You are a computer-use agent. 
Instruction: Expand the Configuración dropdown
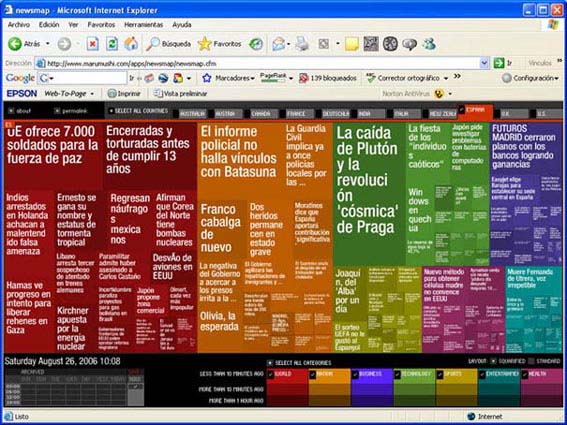(x=530, y=78)
